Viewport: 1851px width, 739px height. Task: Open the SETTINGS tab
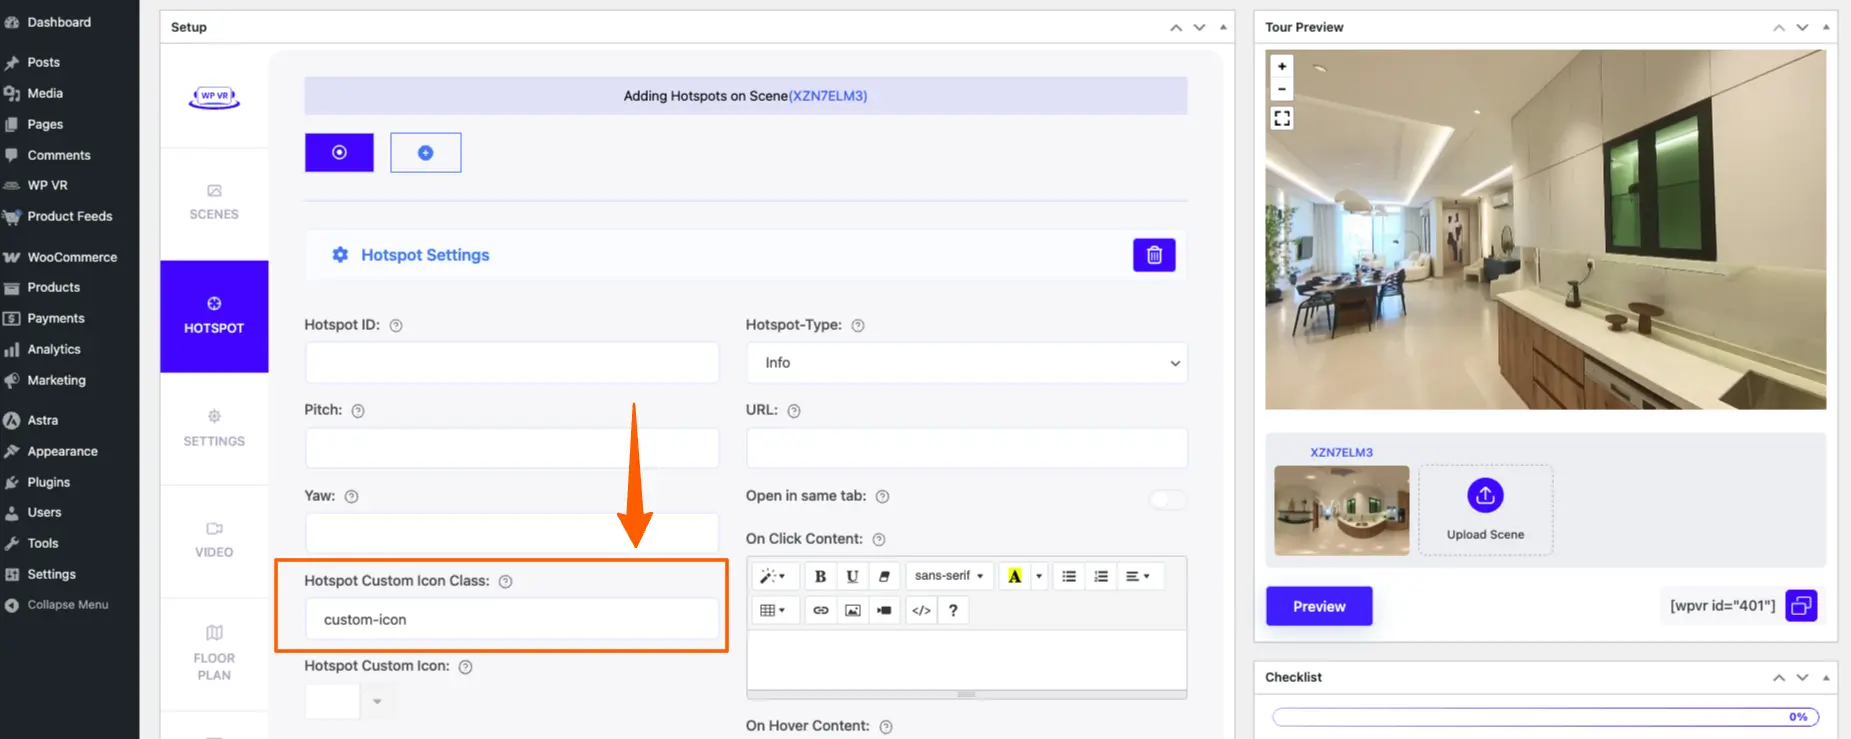click(x=214, y=429)
